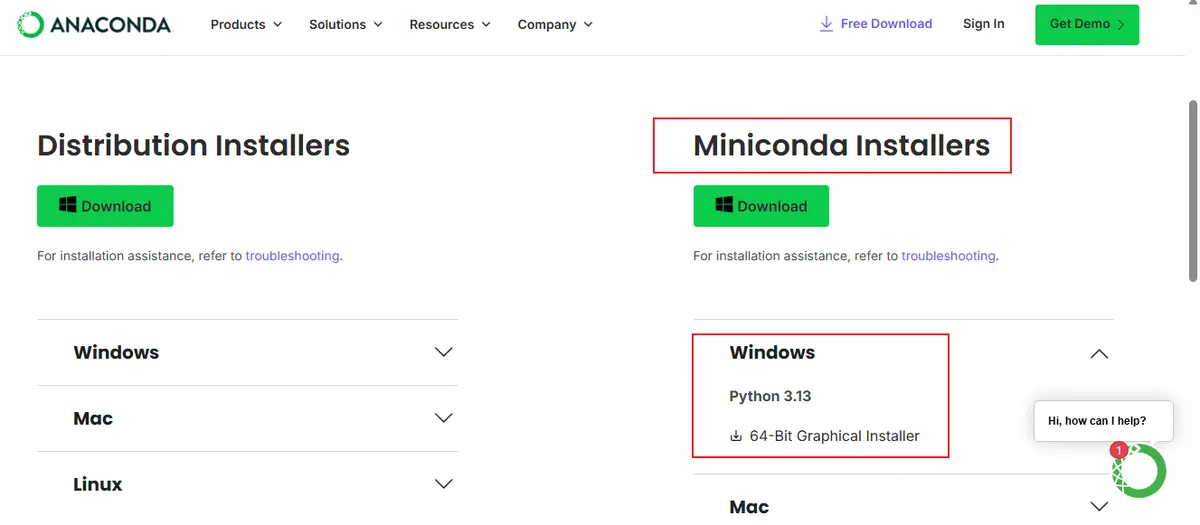Click the Free Download link
1200x525 pixels.
pyautogui.click(x=875, y=23)
